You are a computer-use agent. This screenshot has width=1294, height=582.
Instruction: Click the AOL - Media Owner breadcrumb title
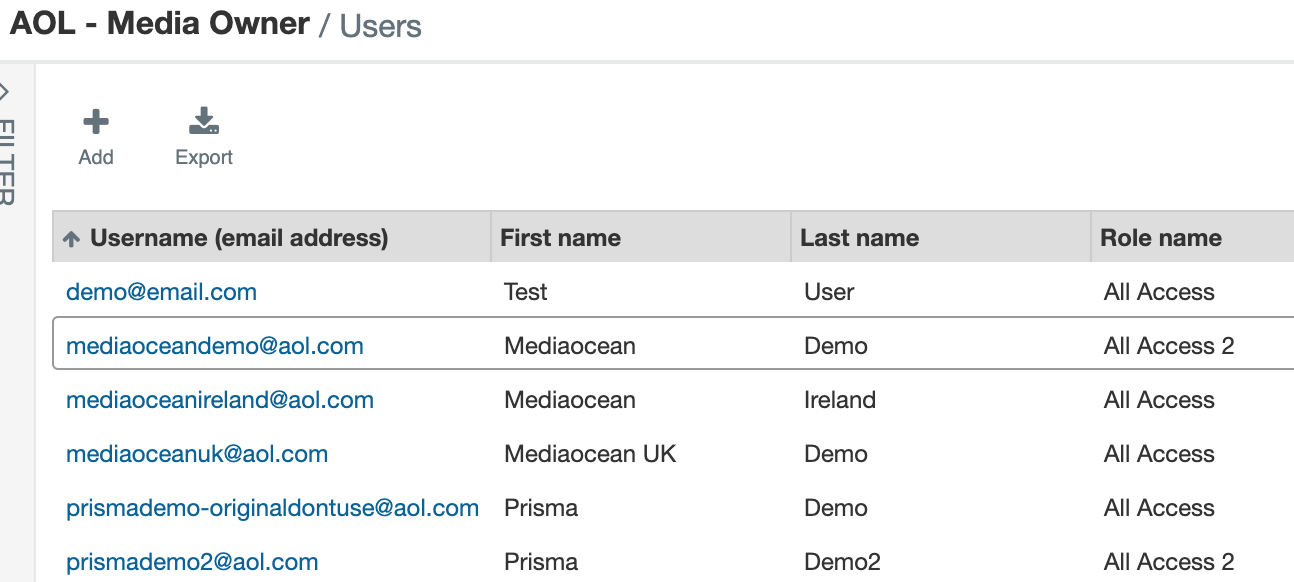[159, 23]
